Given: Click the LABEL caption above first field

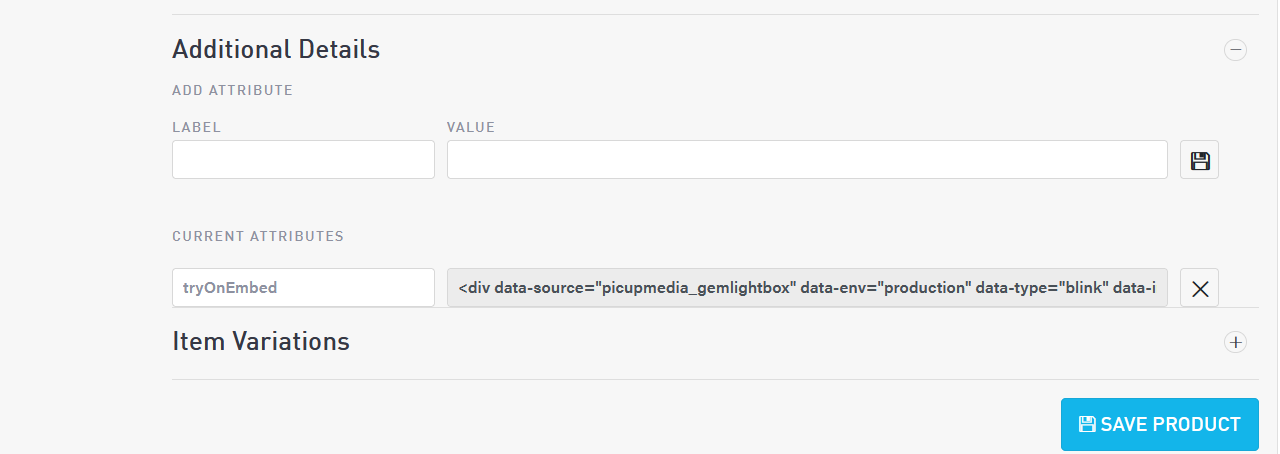Looking at the screenshot, I should pyautogui.click(x=196, y=127).
